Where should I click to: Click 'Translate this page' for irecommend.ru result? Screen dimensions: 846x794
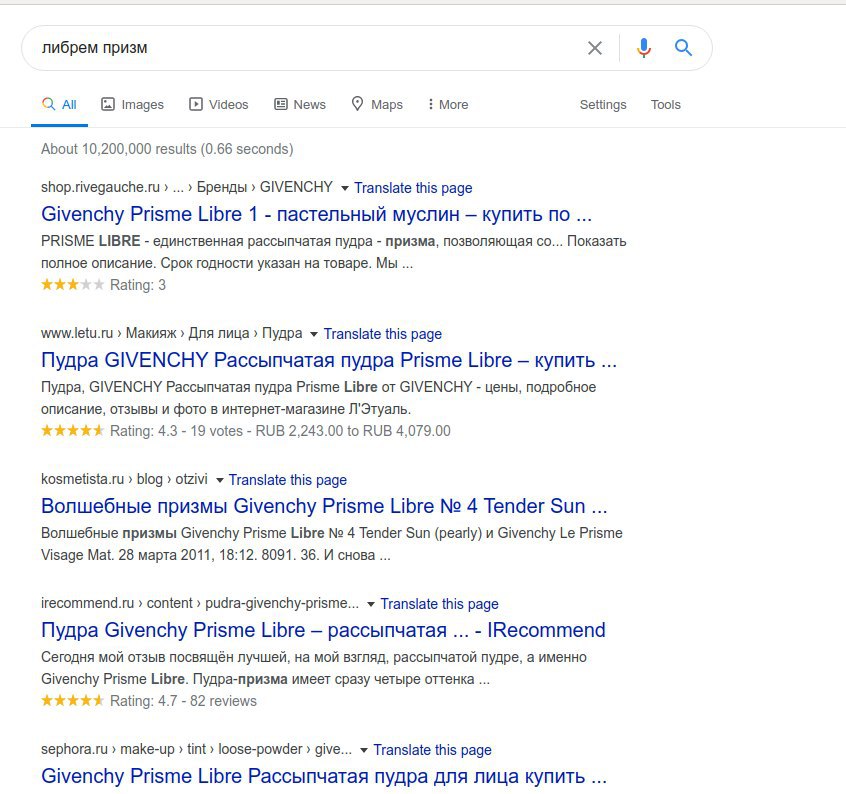(x=439, y=604)
